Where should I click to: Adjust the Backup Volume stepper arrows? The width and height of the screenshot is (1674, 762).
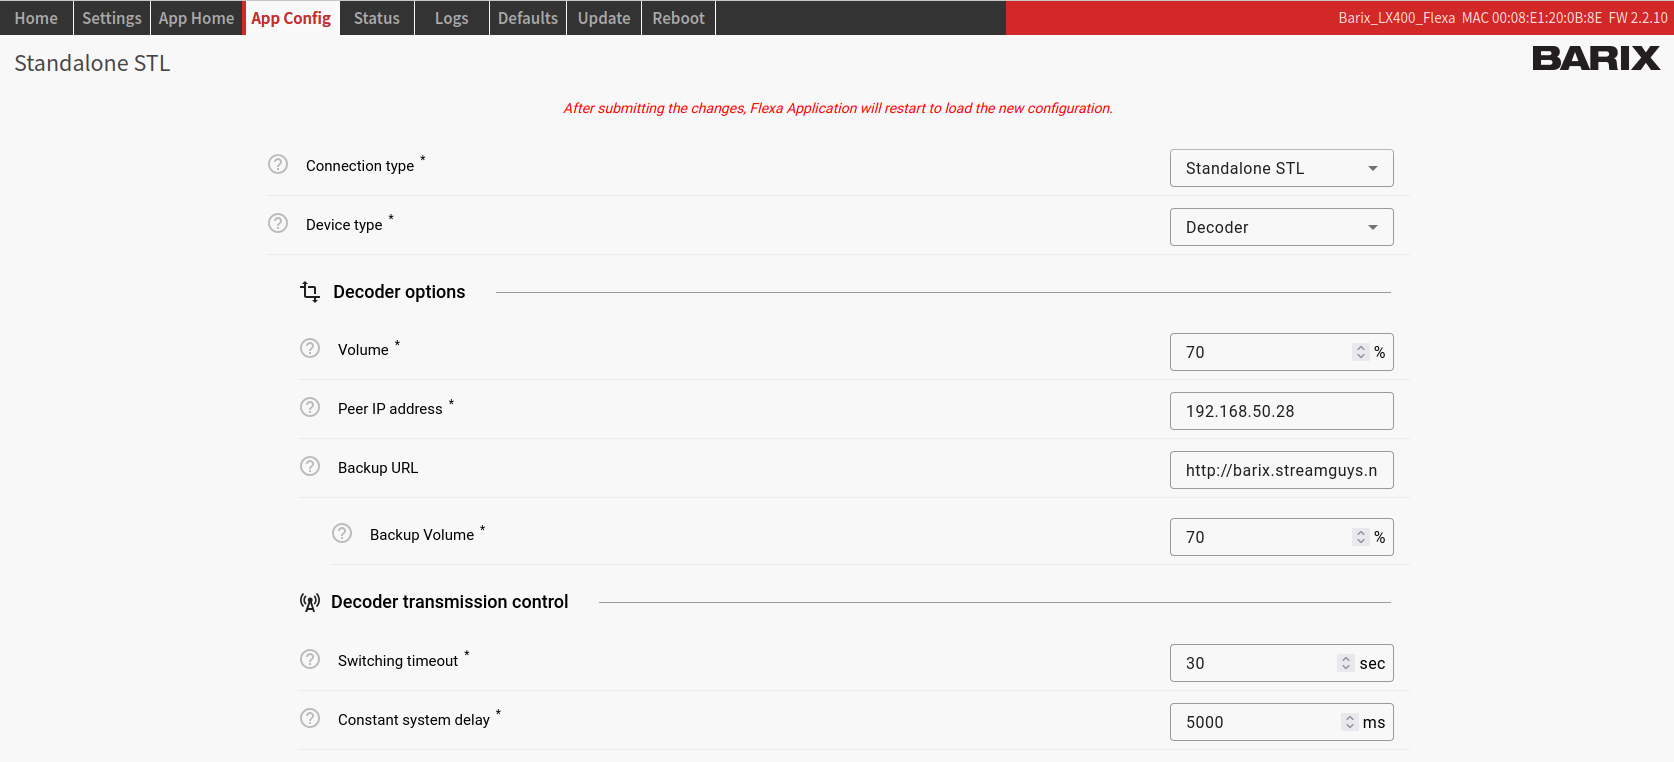pos(1360,537)
